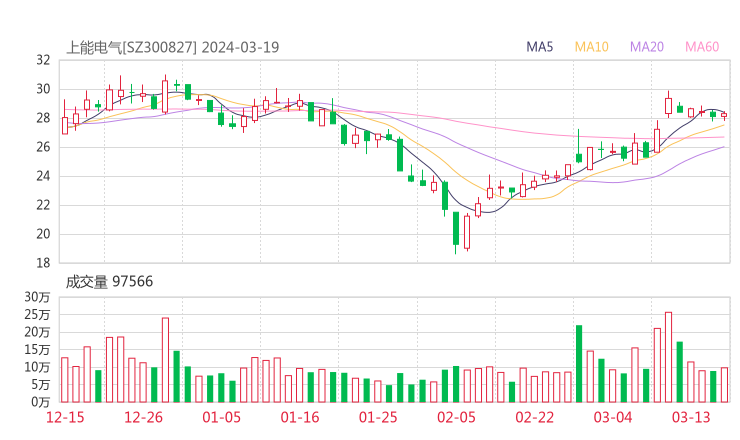This screenshot has width=740, height=440.
Task: Click the MA60 legend label
Action: (x=702, y=47)
